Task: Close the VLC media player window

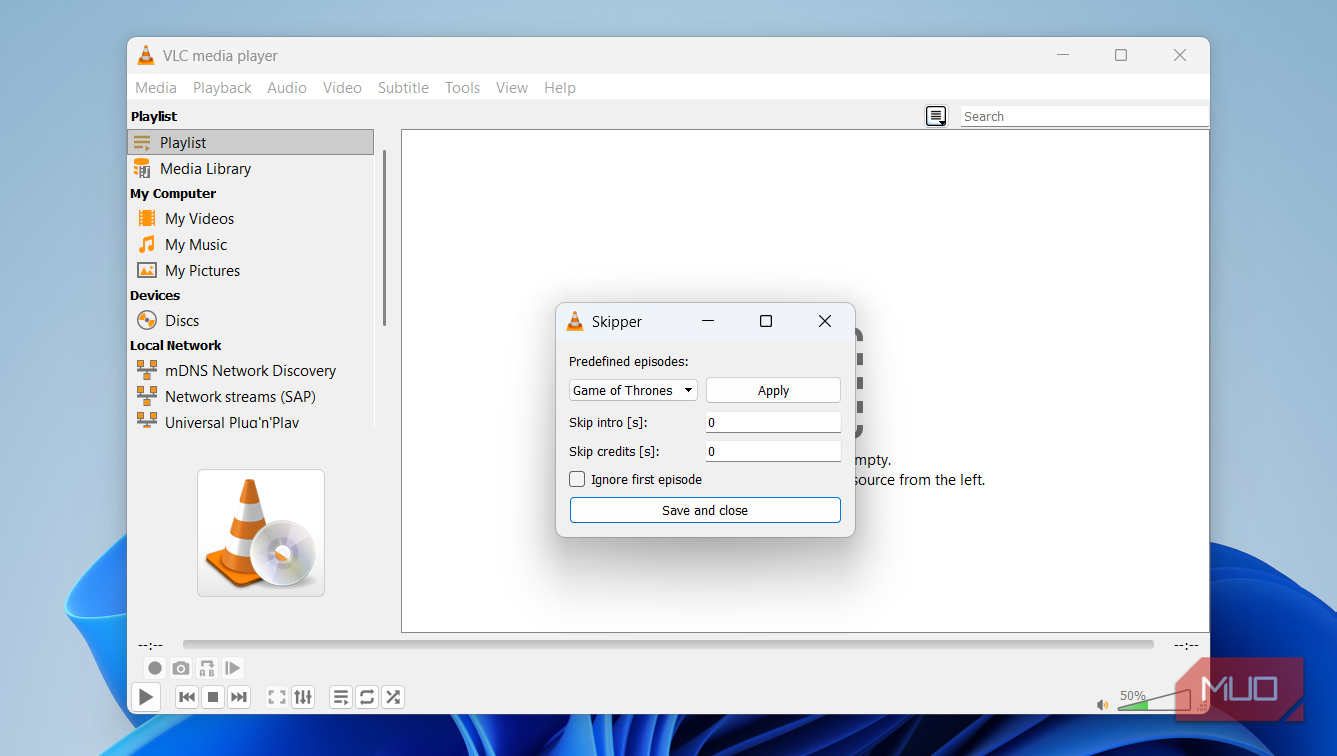Action: [x=1180, y=56]
